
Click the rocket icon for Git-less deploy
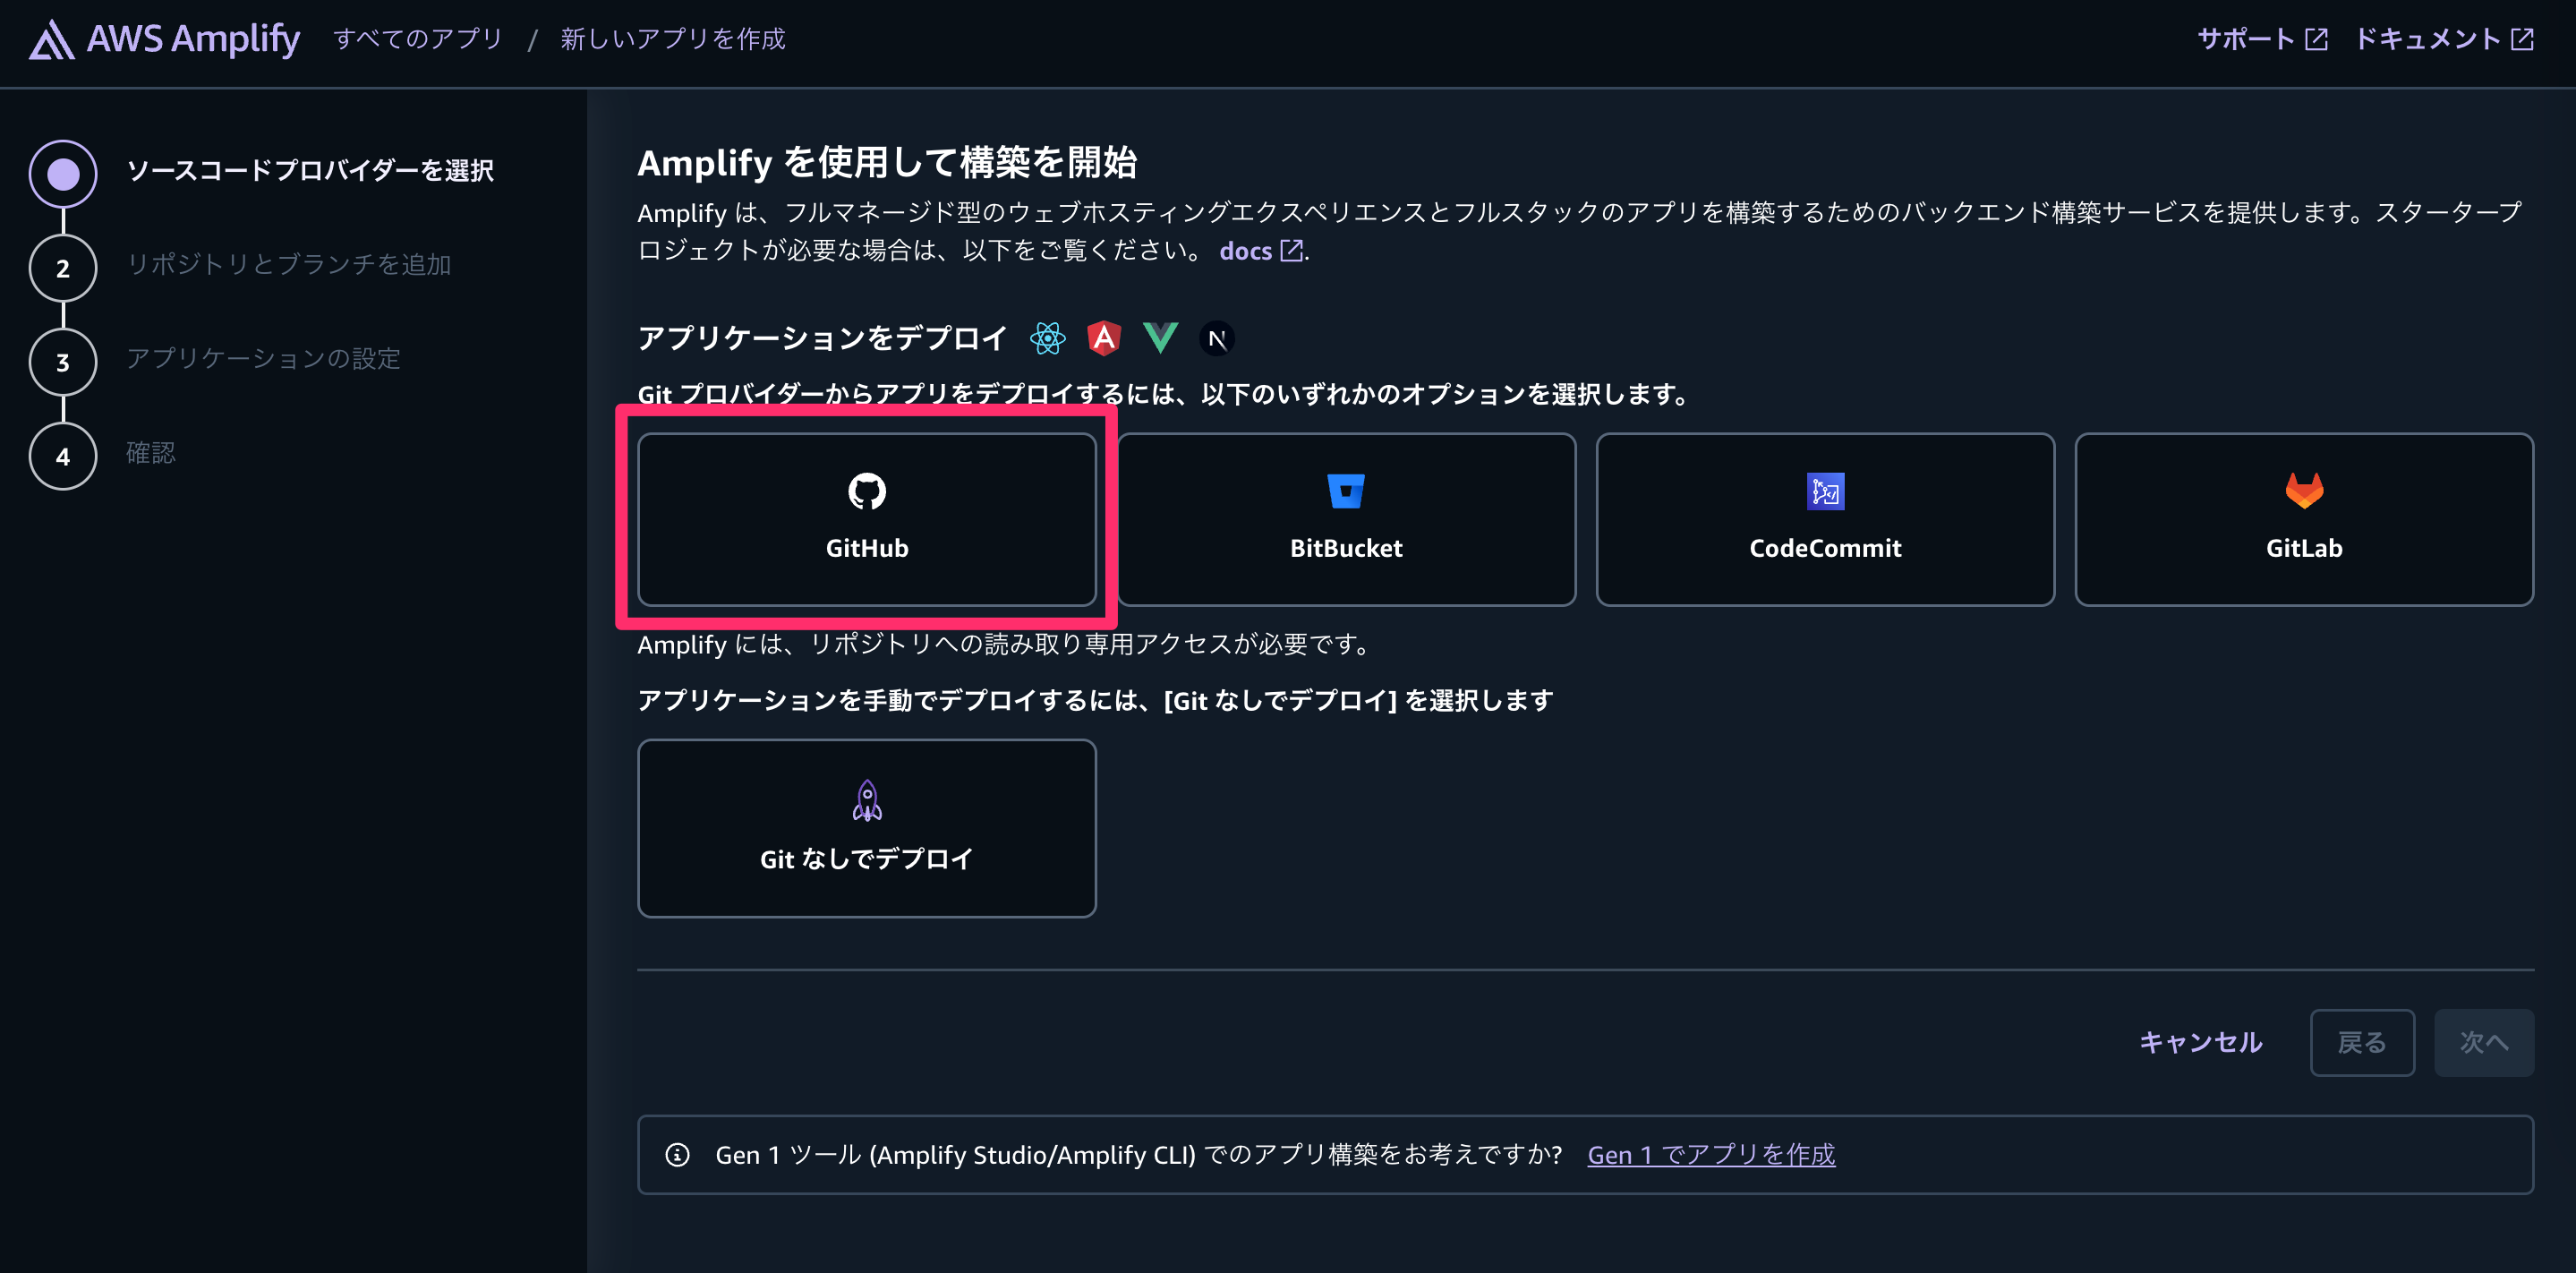[867, 800]
